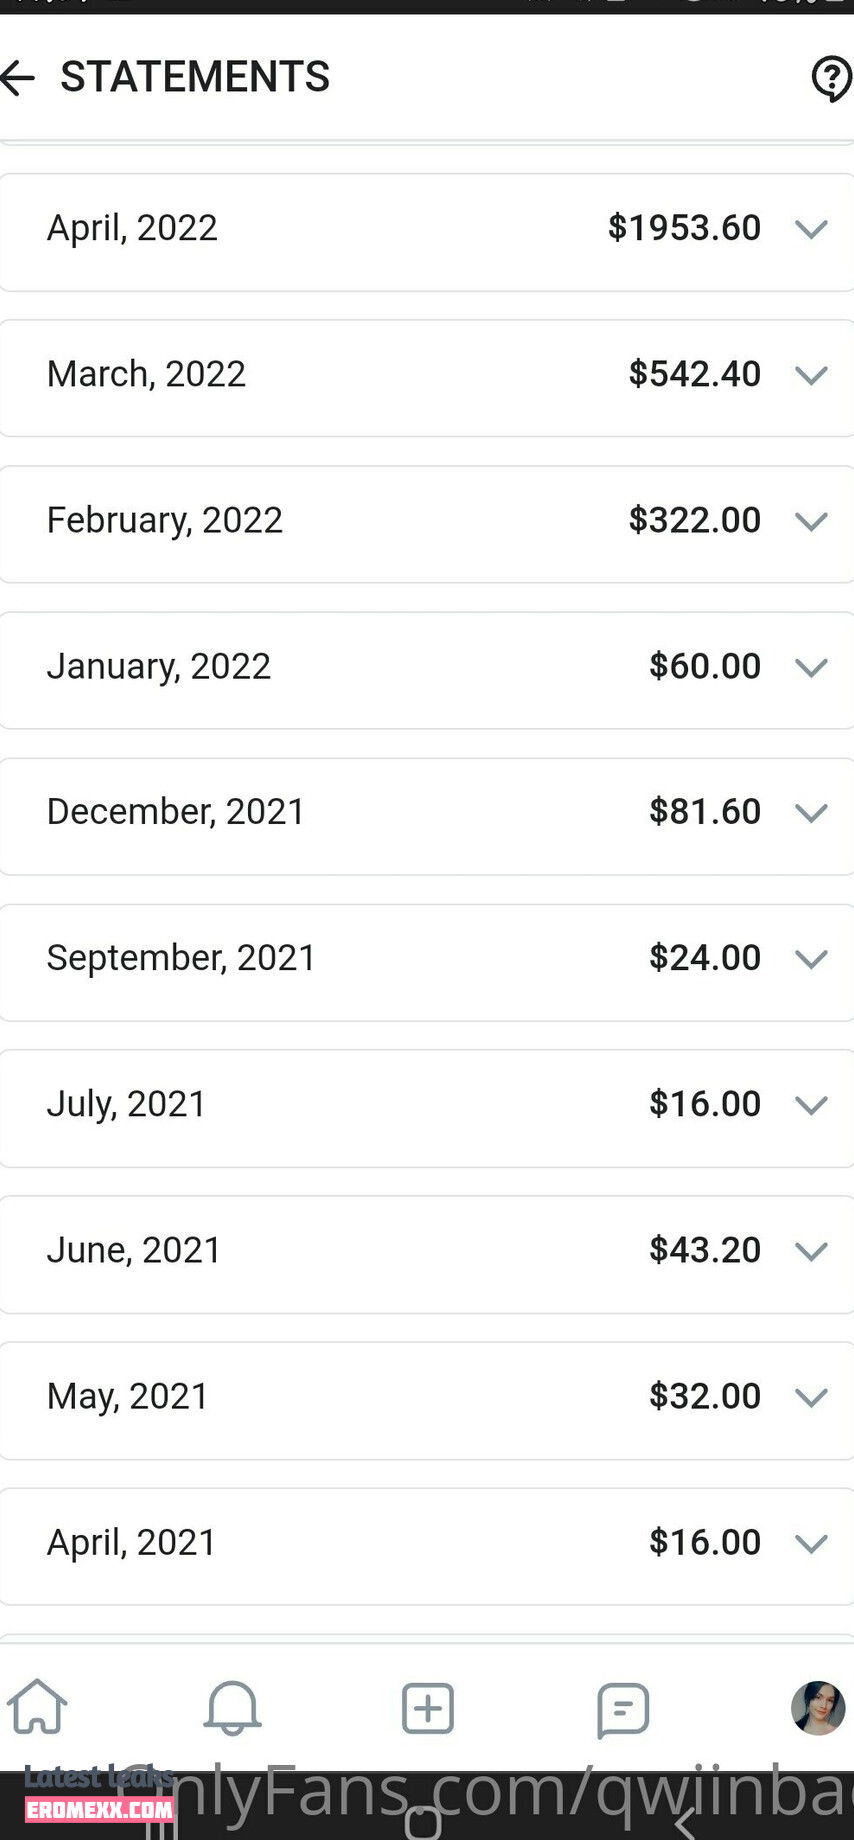Expand the July, 2021 statement chevron
Viewport: 854px width, 1840px height.
click(x=811, y=1105)
